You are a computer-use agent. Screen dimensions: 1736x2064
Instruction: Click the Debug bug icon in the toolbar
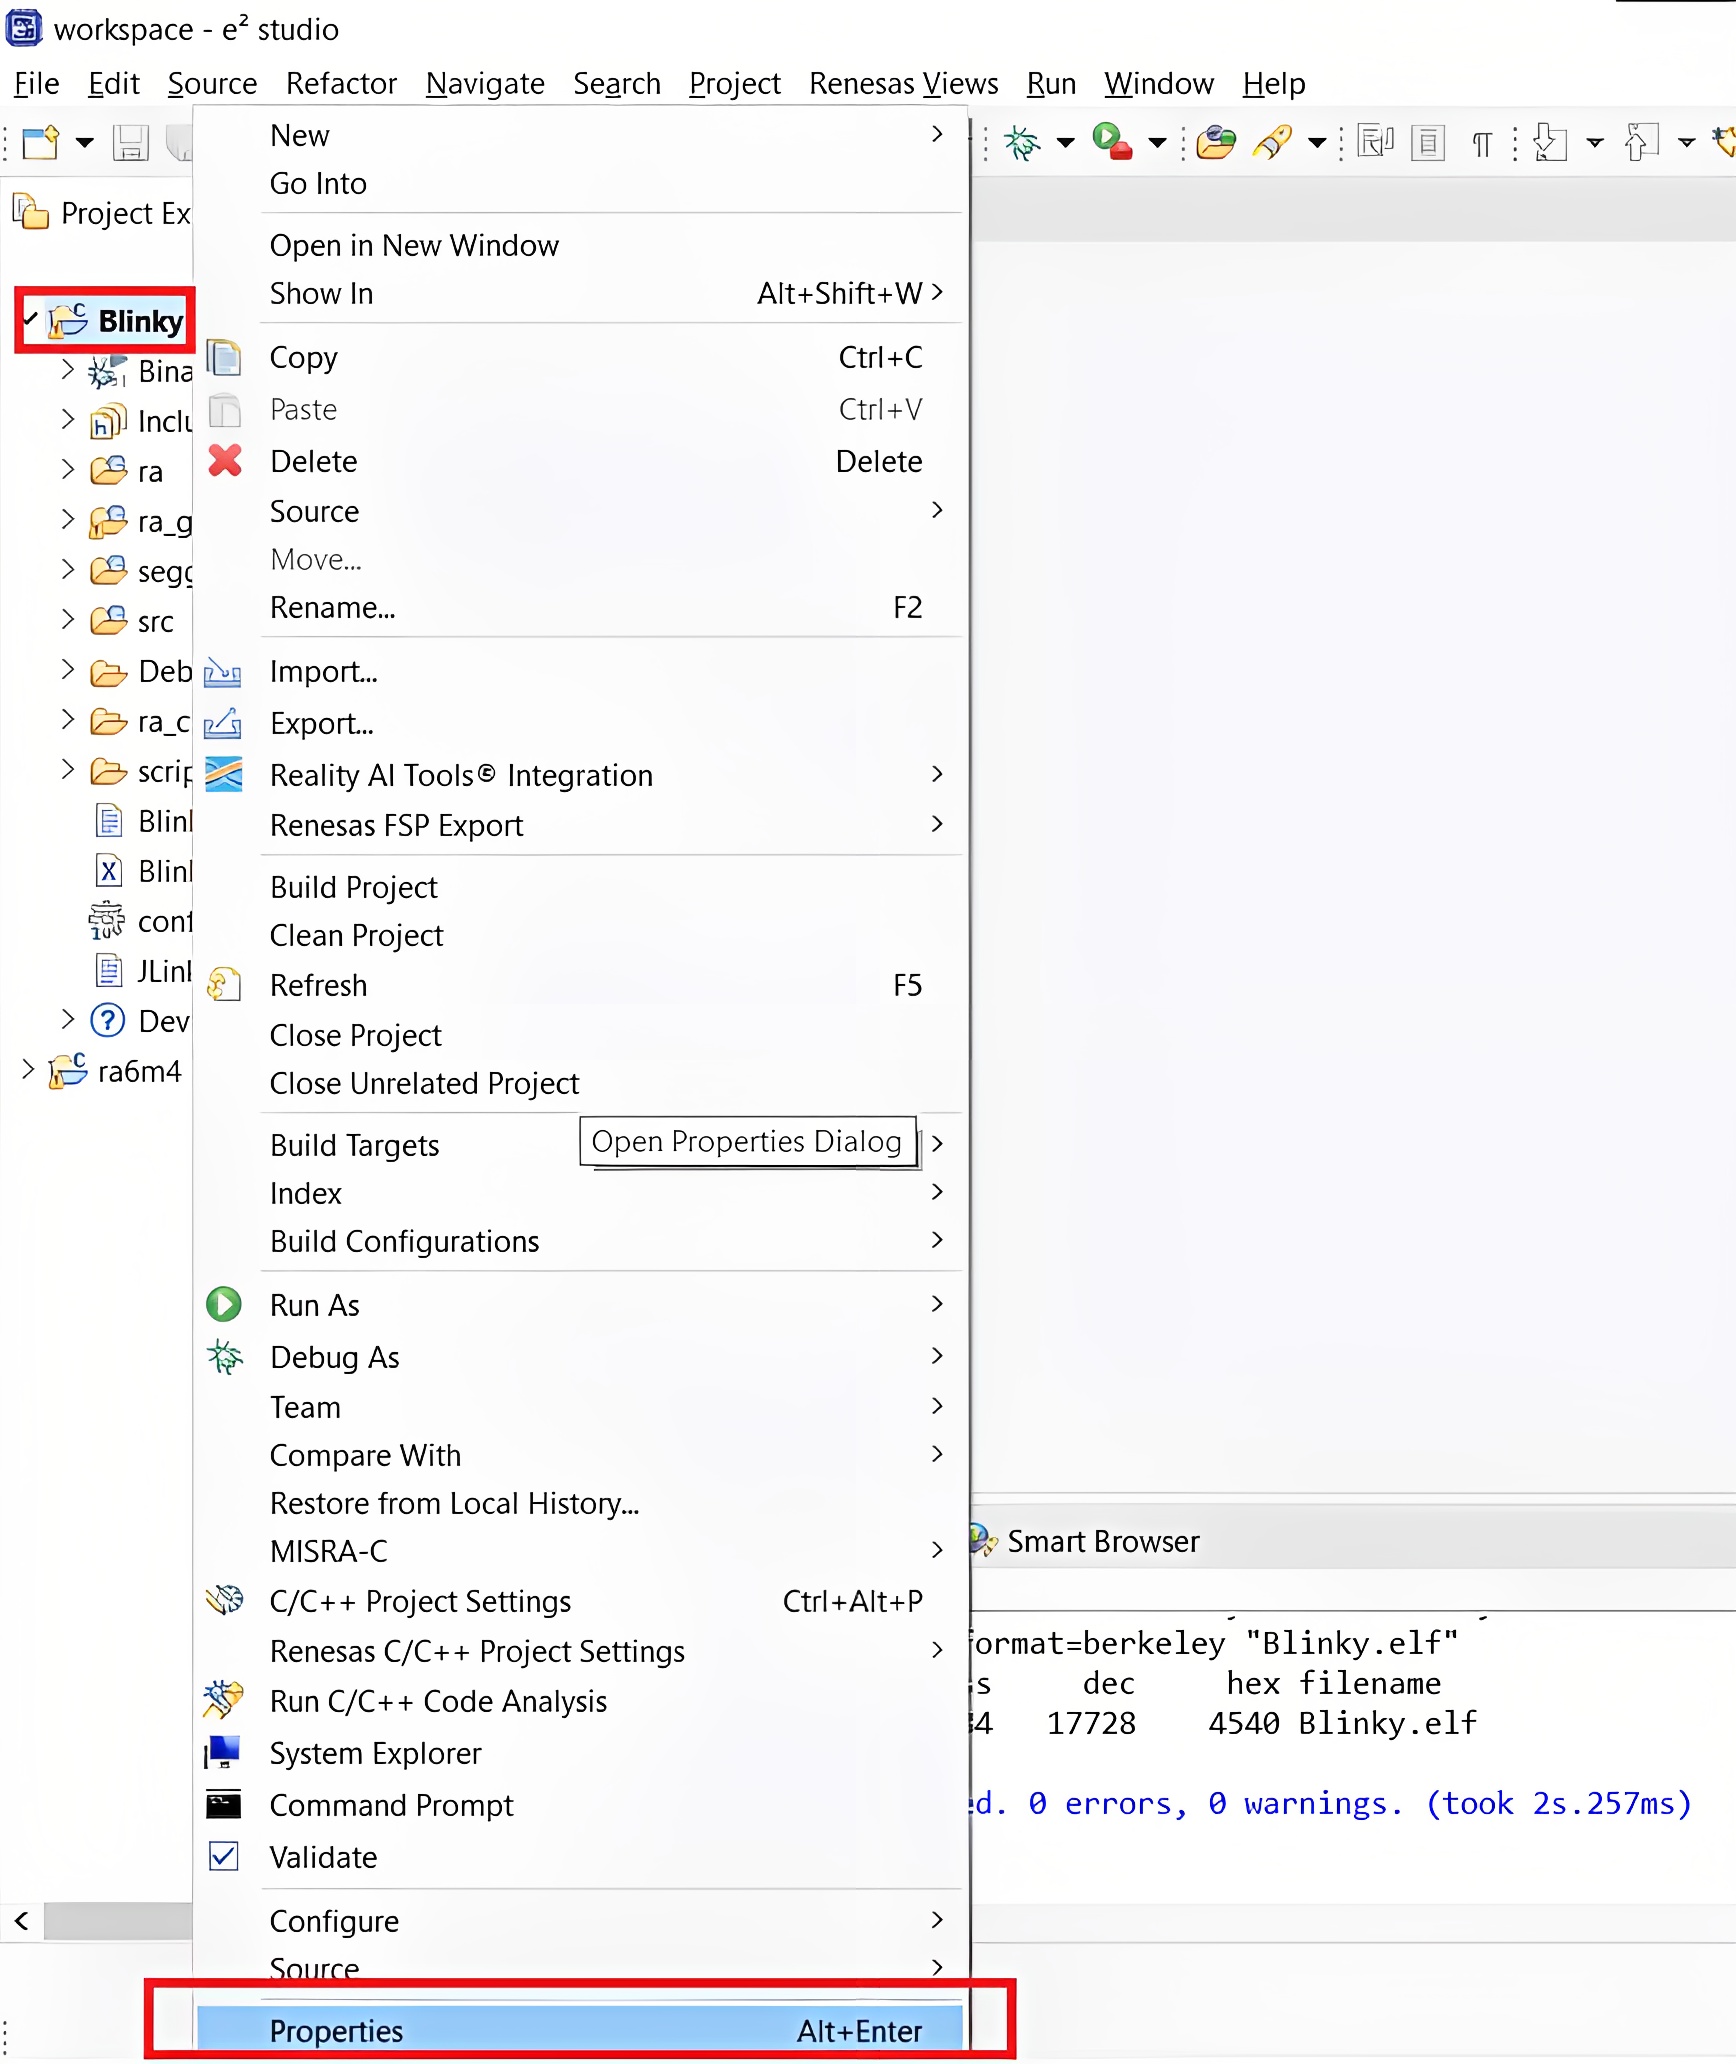1022,143
